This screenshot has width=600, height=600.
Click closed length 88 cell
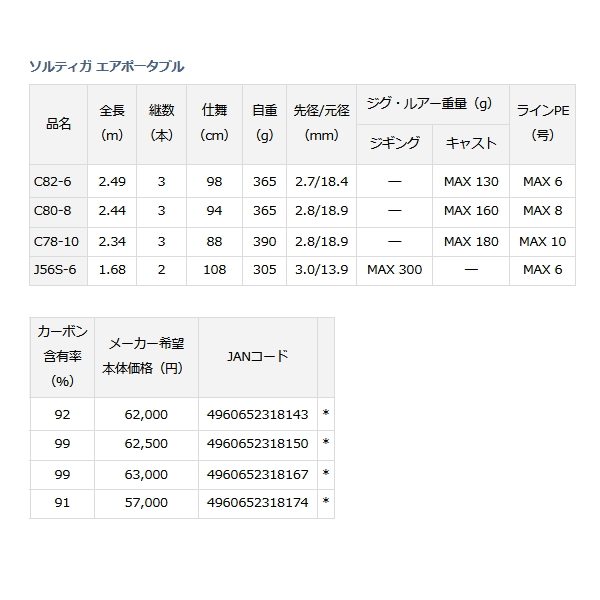click(x=214, y=242)
